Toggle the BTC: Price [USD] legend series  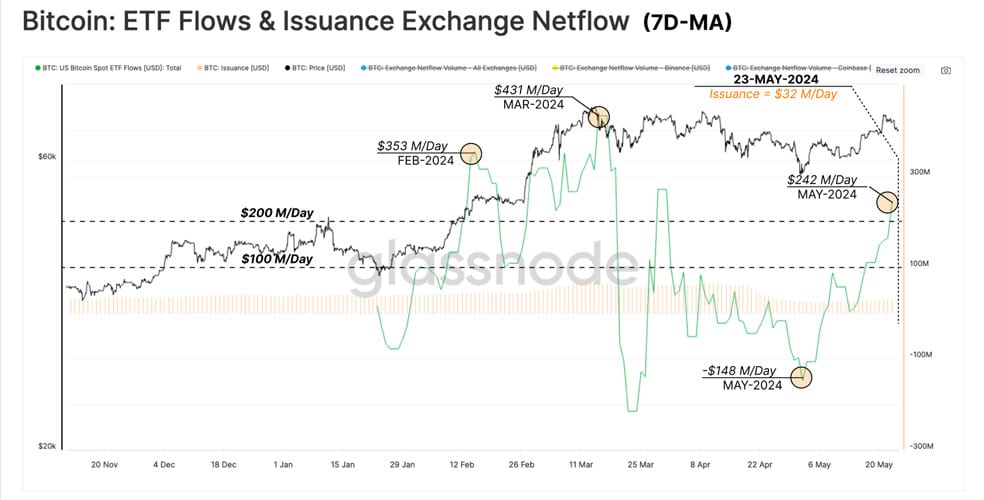(314, 68)
